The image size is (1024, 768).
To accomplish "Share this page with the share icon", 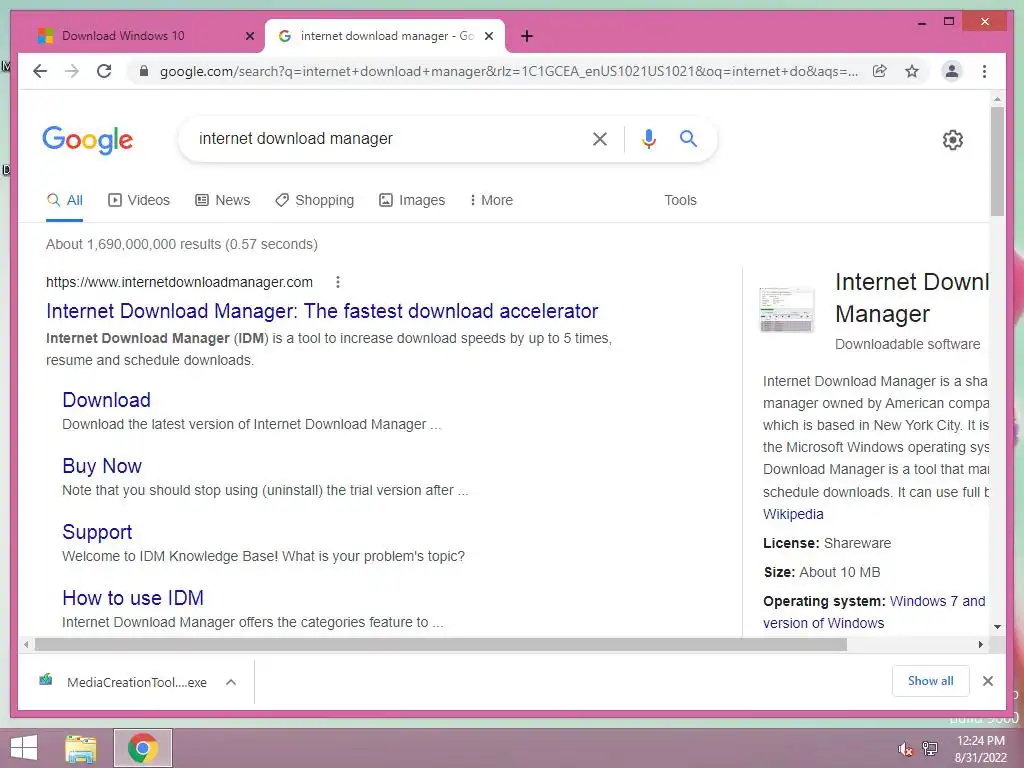I will [x=880, y=71].
